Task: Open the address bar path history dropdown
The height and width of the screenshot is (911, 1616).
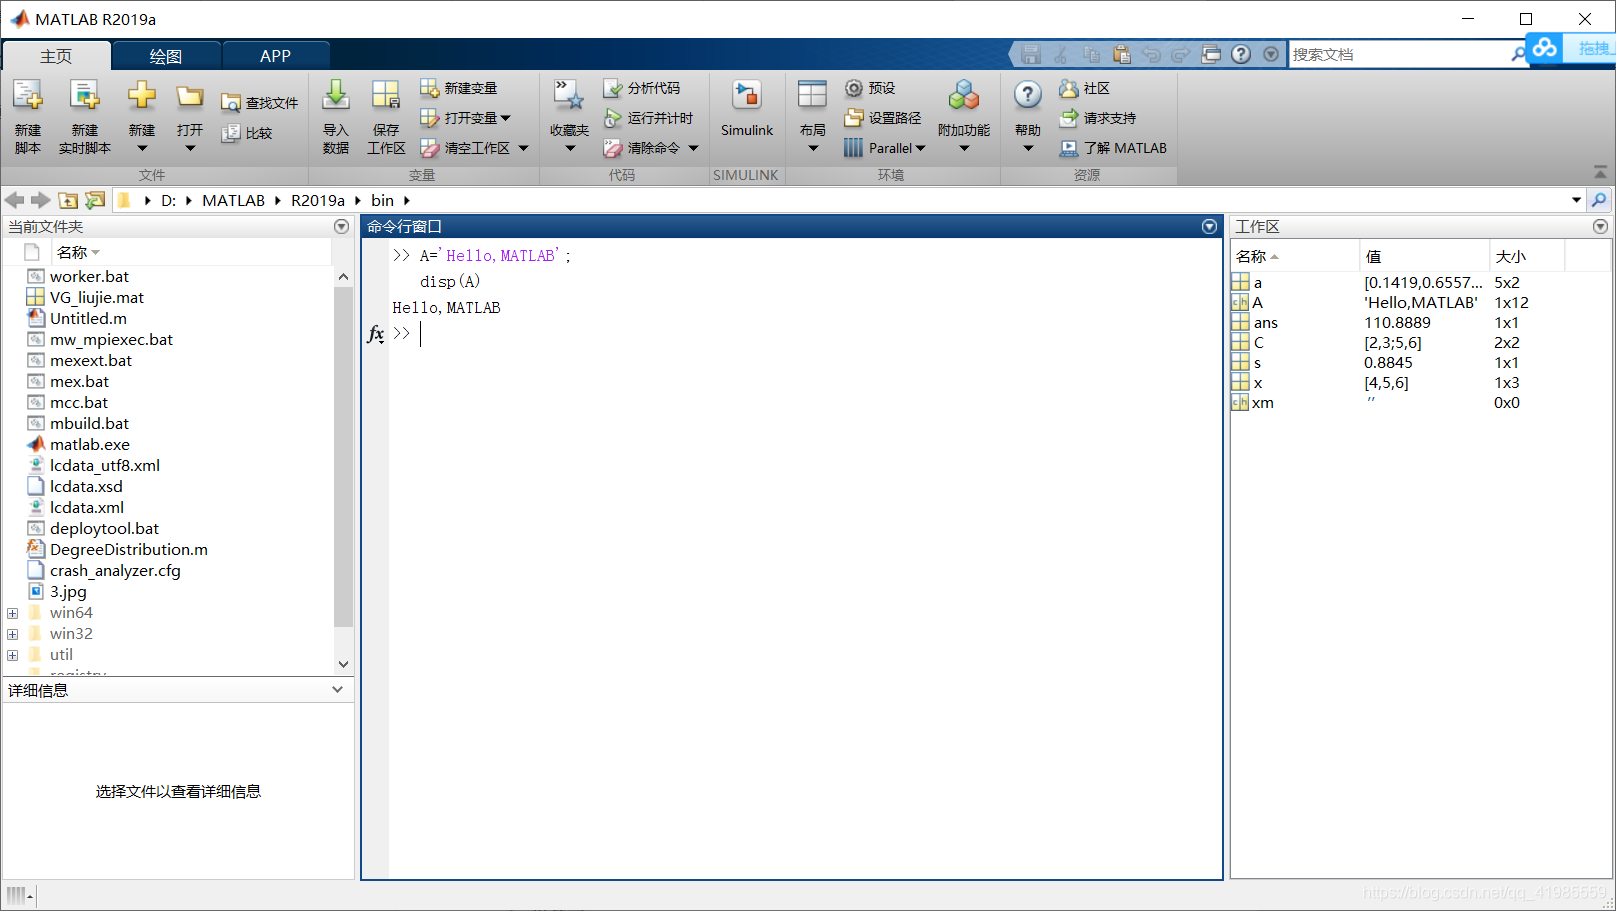Action: 1576,200
